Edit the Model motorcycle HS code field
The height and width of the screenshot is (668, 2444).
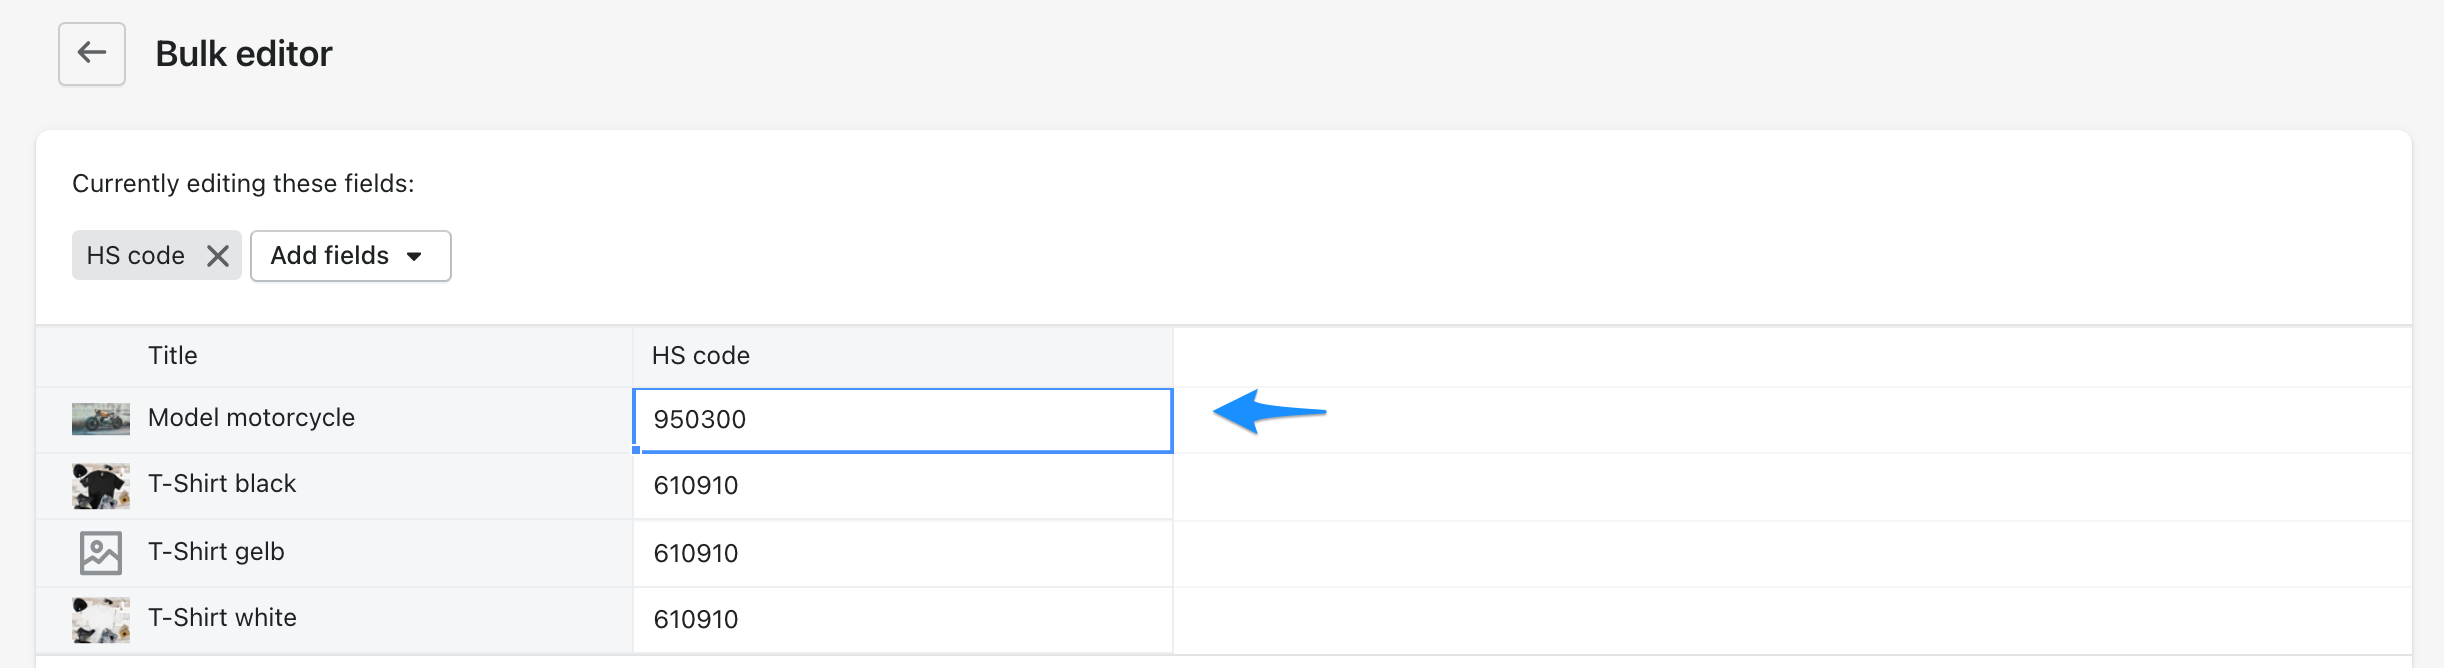click(902, 420)
